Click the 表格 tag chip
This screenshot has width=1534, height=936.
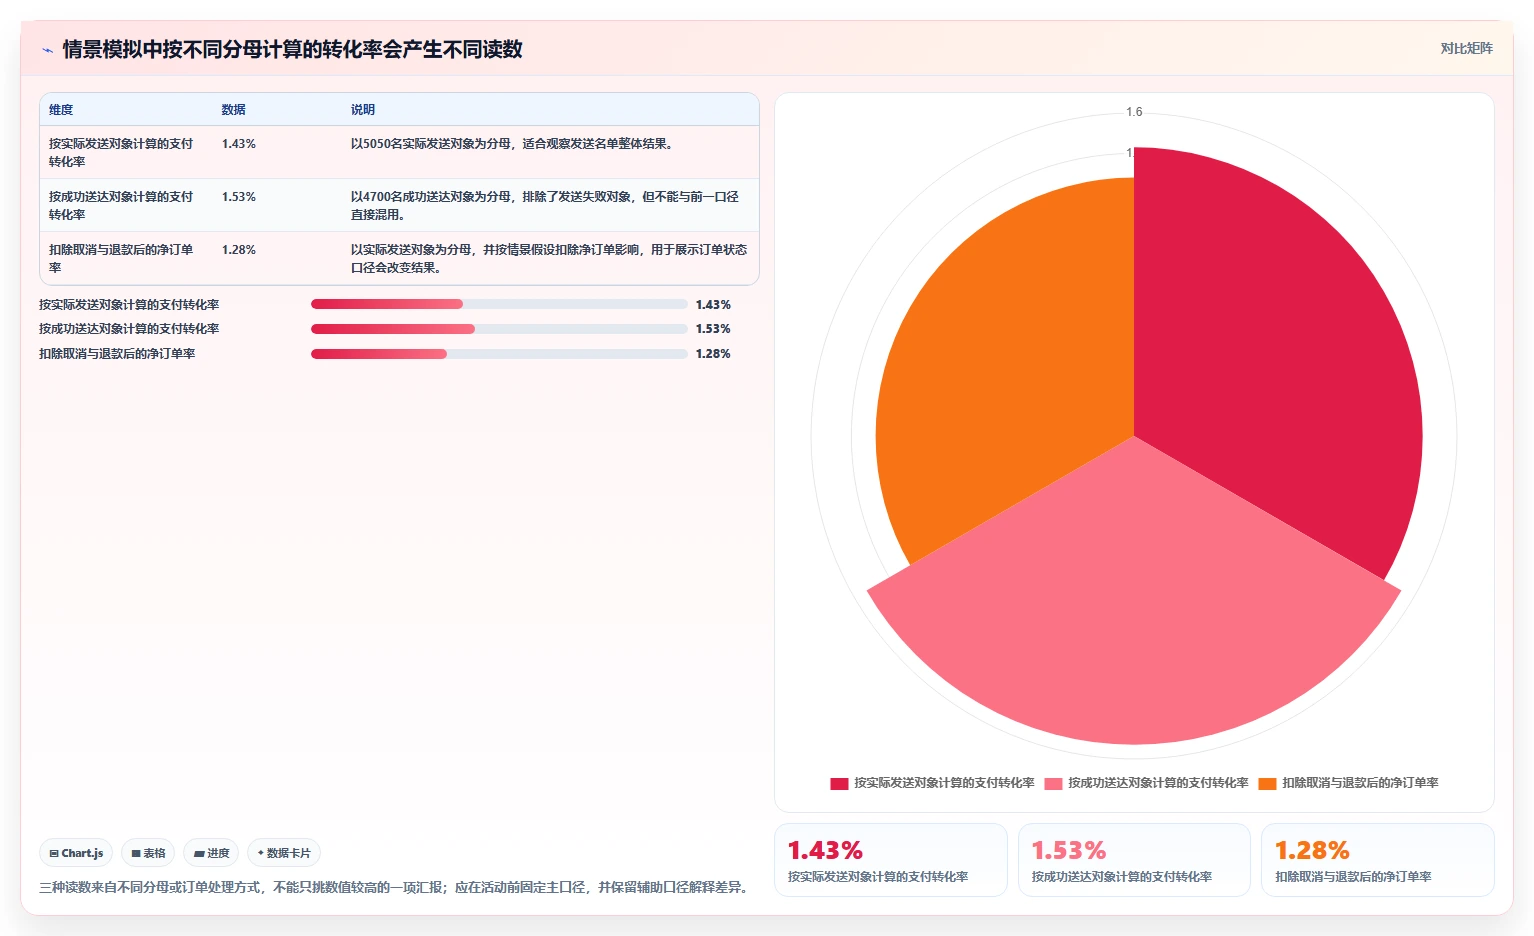click(148, 853)
